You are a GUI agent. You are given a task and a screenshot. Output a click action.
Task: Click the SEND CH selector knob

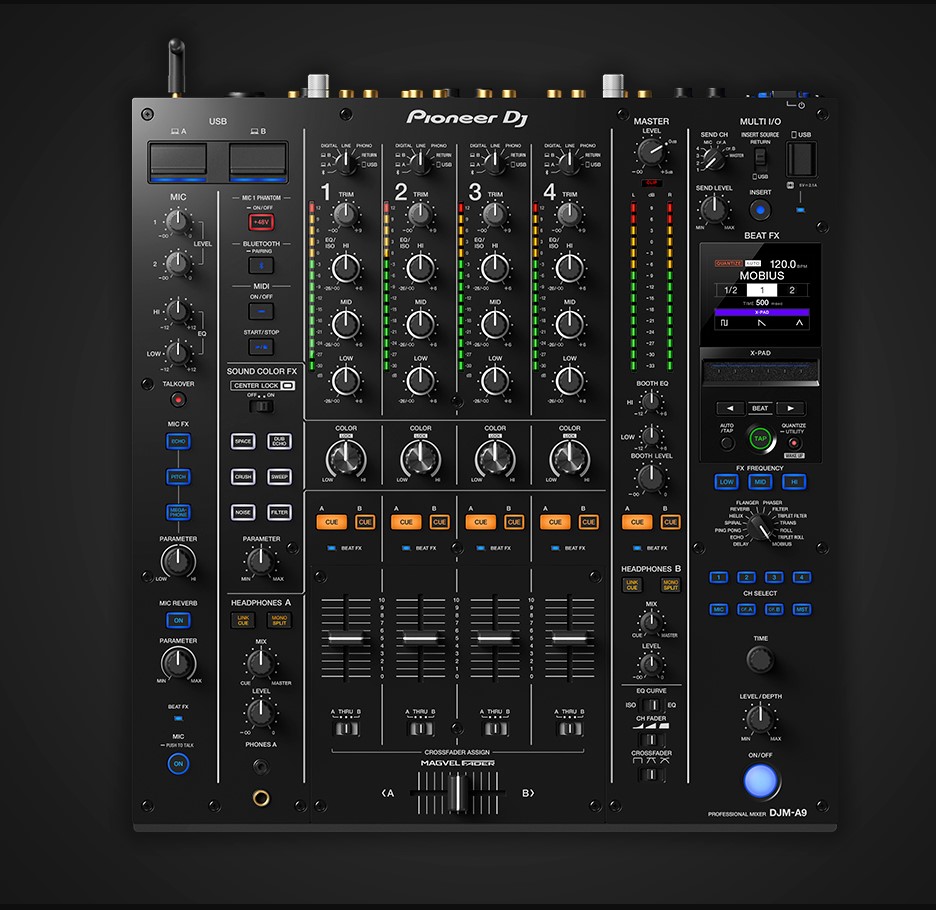[712, 158]
